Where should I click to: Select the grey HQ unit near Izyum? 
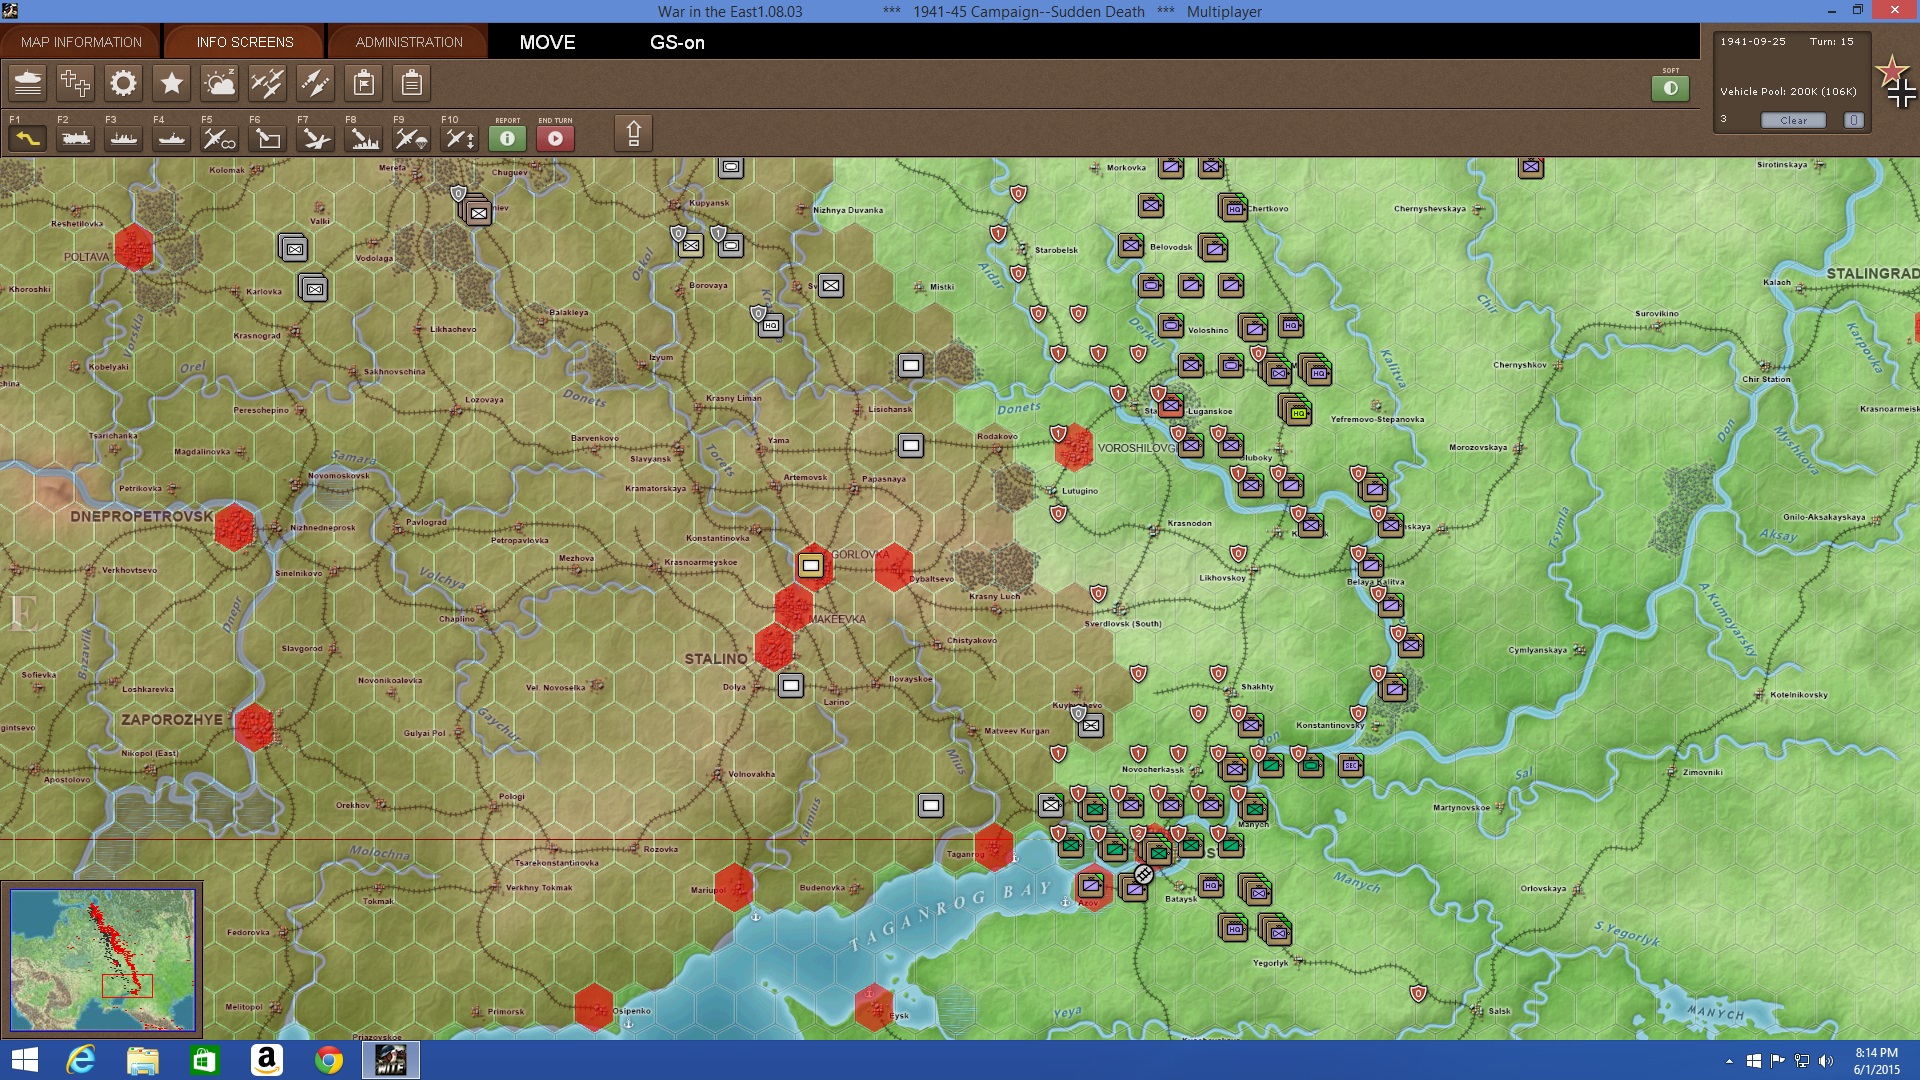[770, 325]
